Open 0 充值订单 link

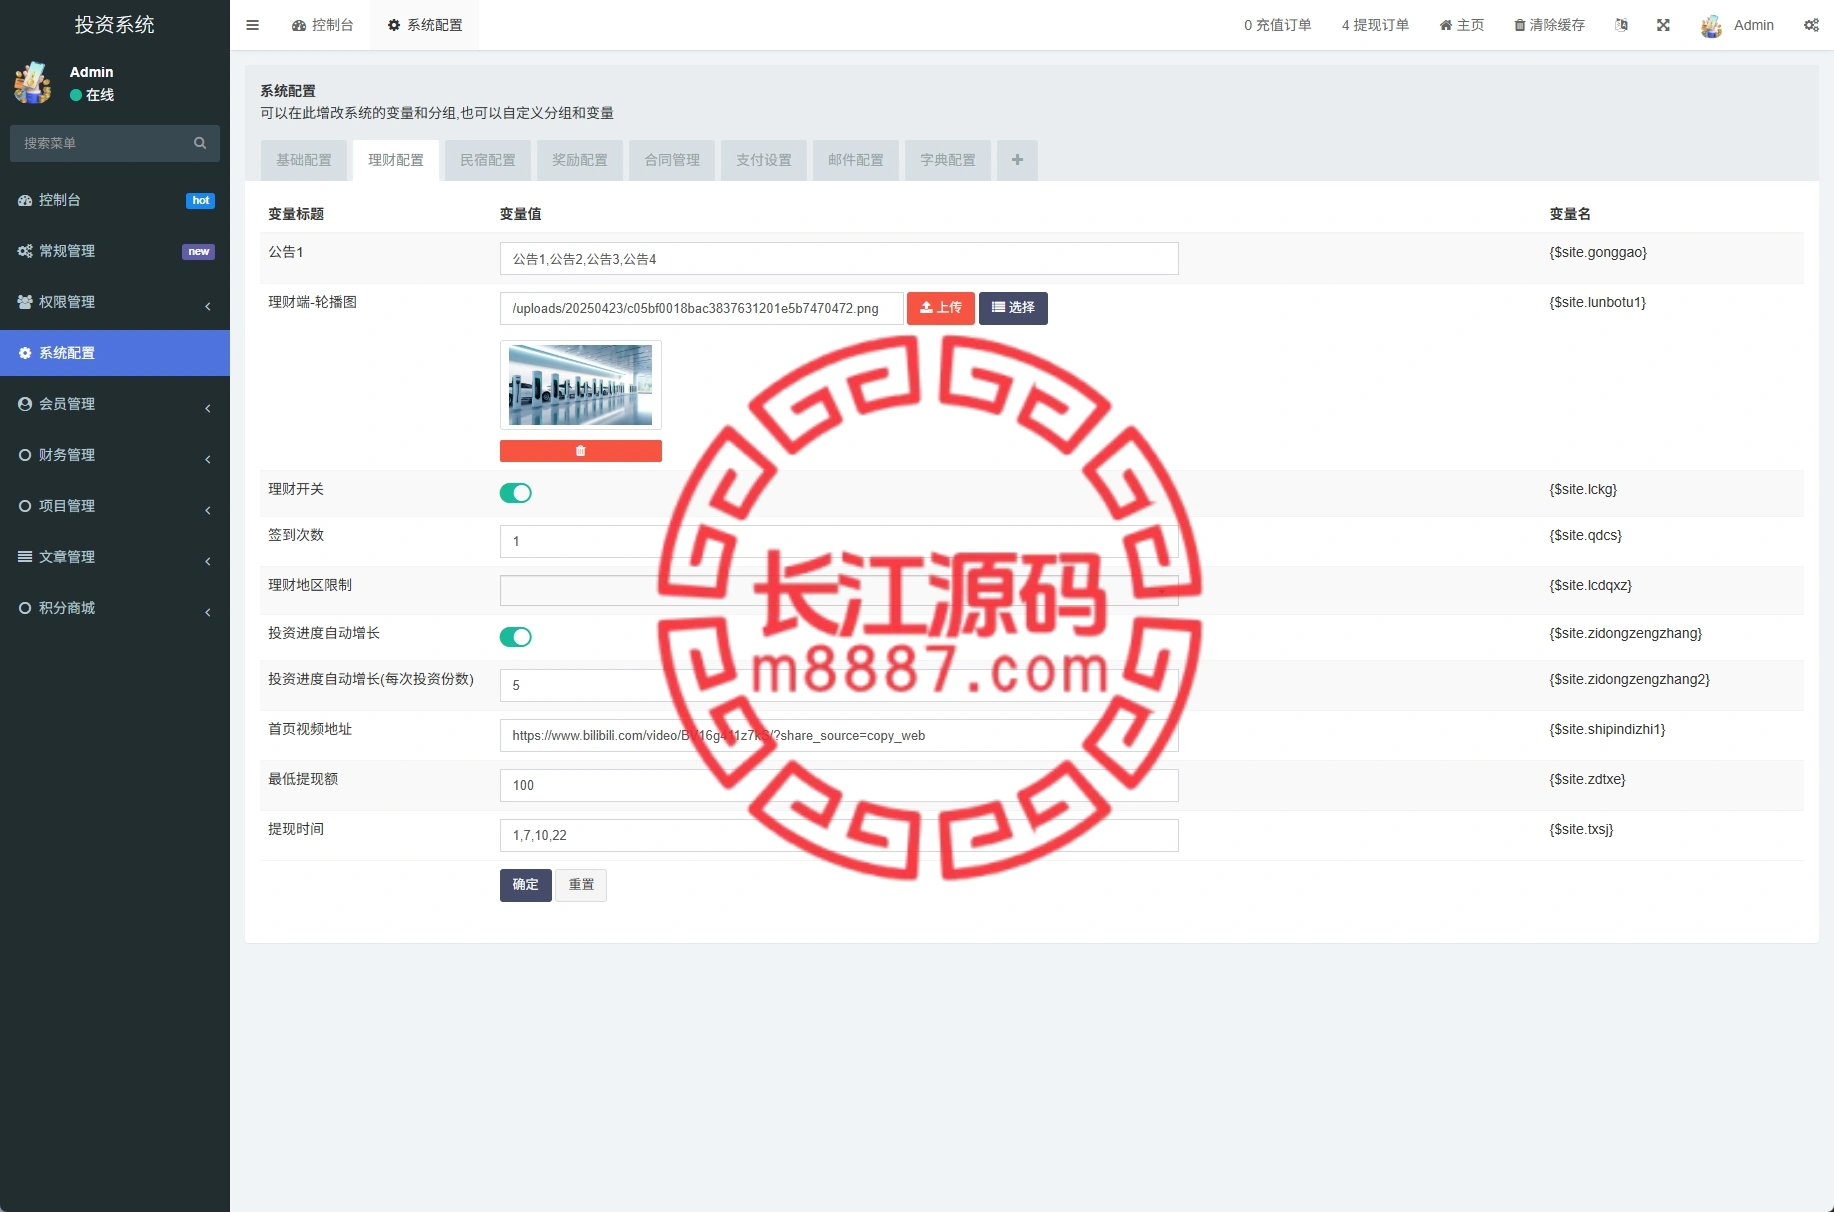pos(1277,25)
